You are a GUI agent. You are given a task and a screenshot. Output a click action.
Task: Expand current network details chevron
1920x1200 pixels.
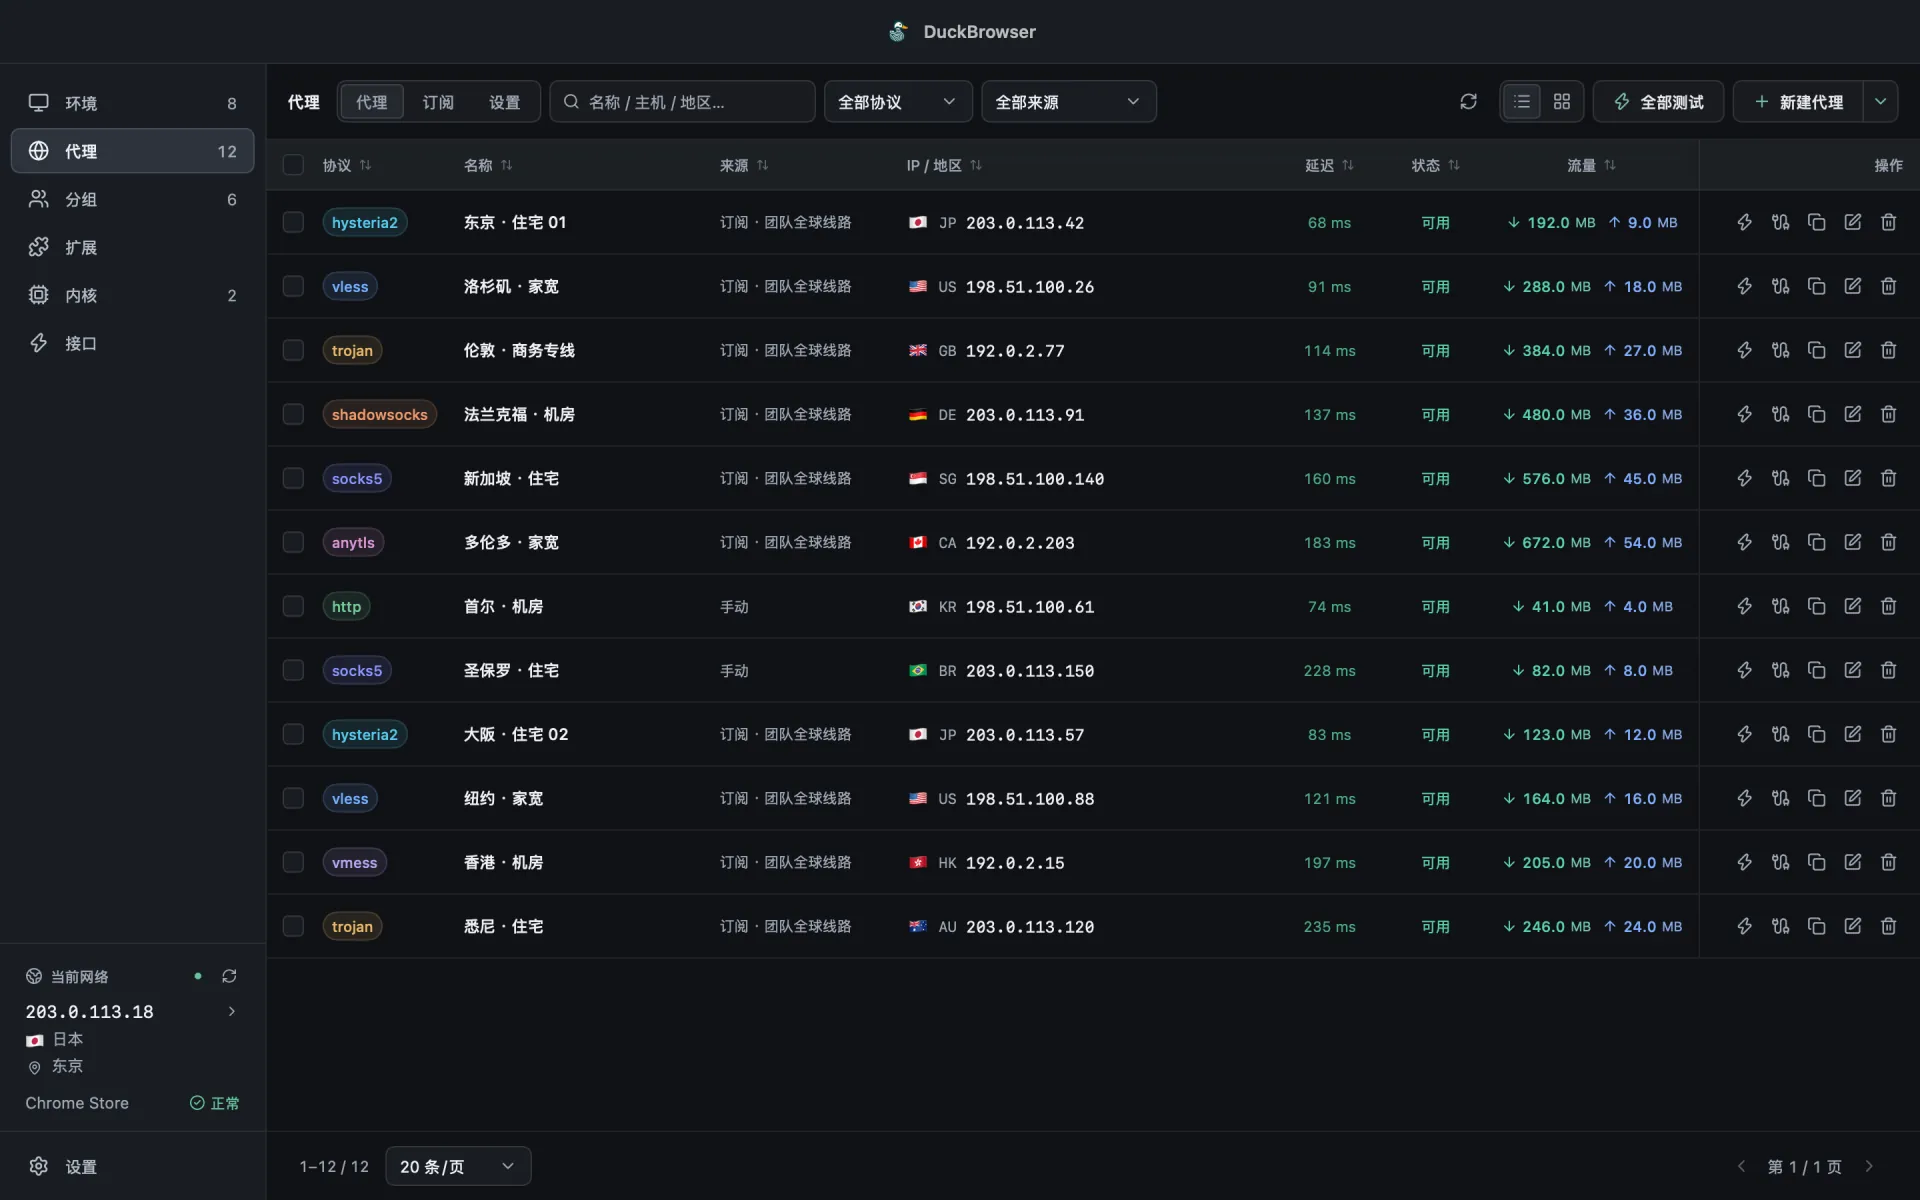pyautogui.click(x=232, y=1011)
